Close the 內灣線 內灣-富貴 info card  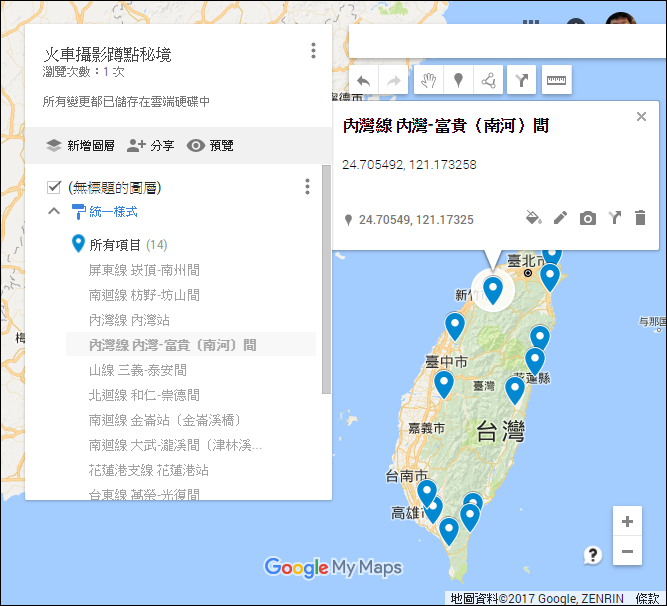coord(641,117)
